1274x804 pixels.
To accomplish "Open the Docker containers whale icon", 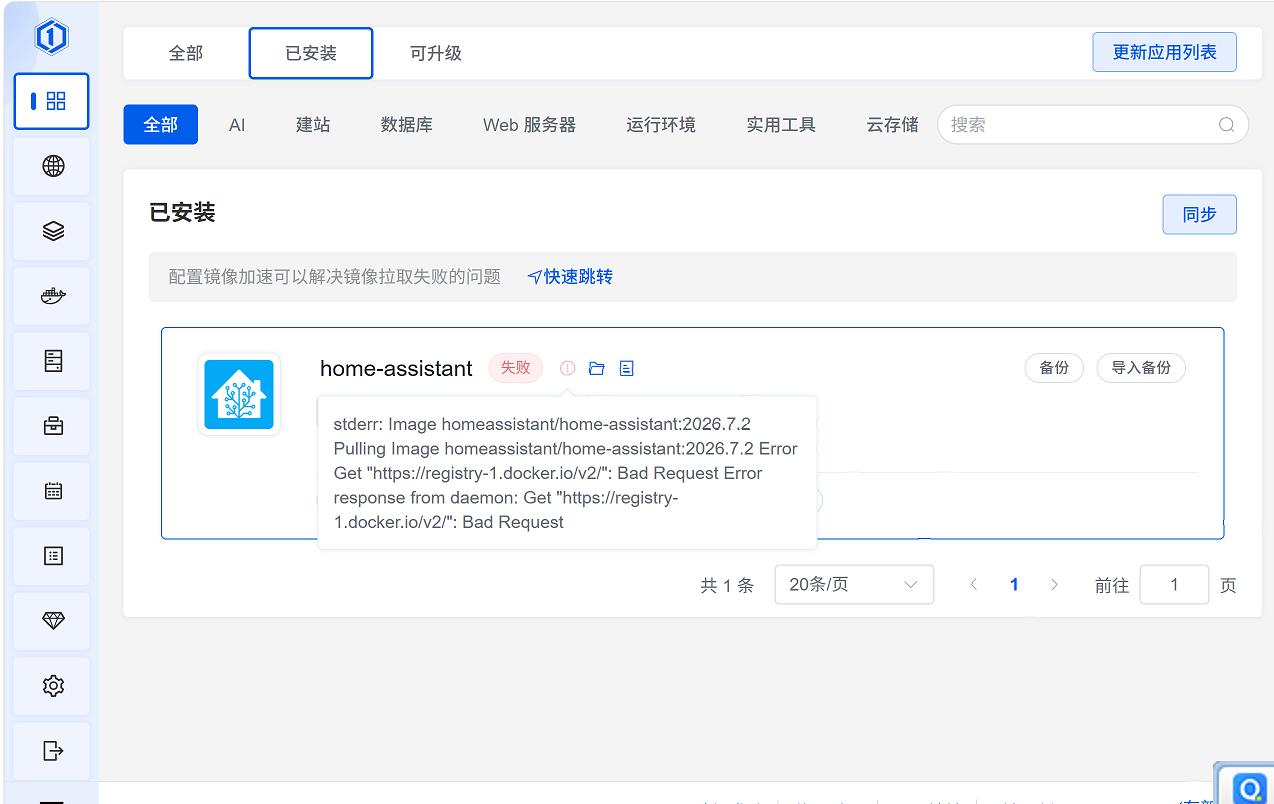I will (53, 296).
